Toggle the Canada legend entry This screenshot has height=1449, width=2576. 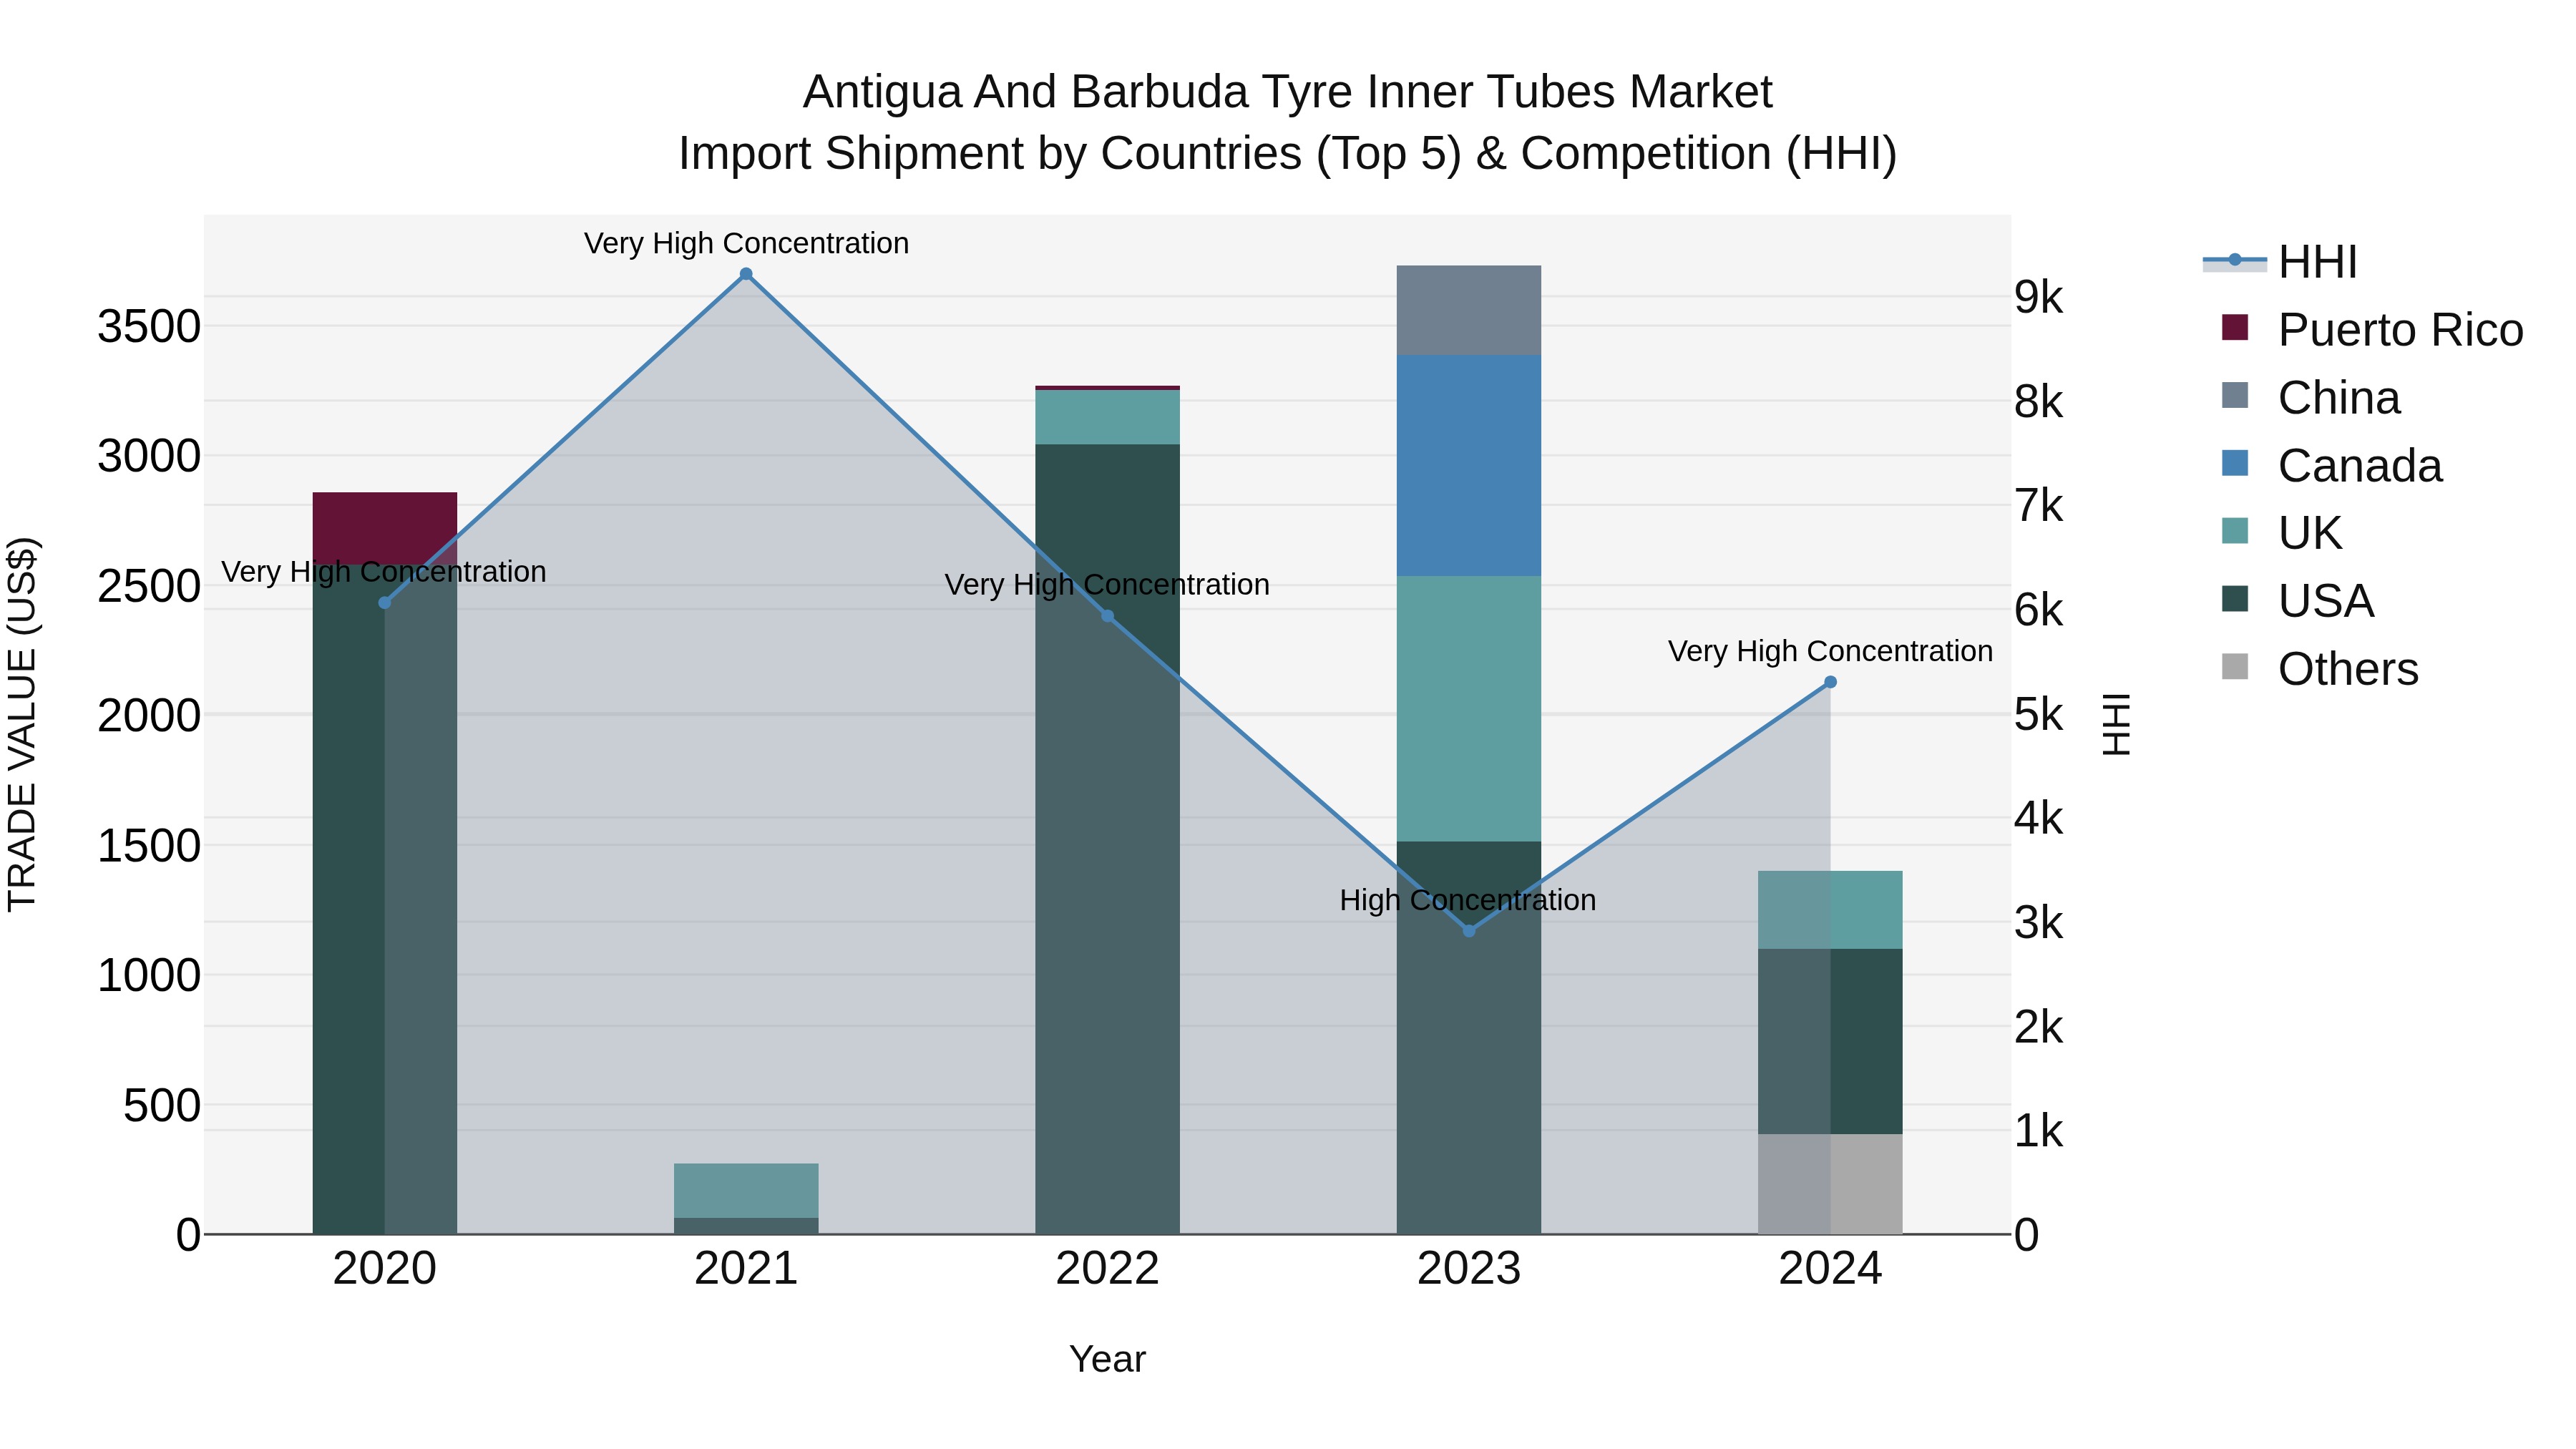2331,465
